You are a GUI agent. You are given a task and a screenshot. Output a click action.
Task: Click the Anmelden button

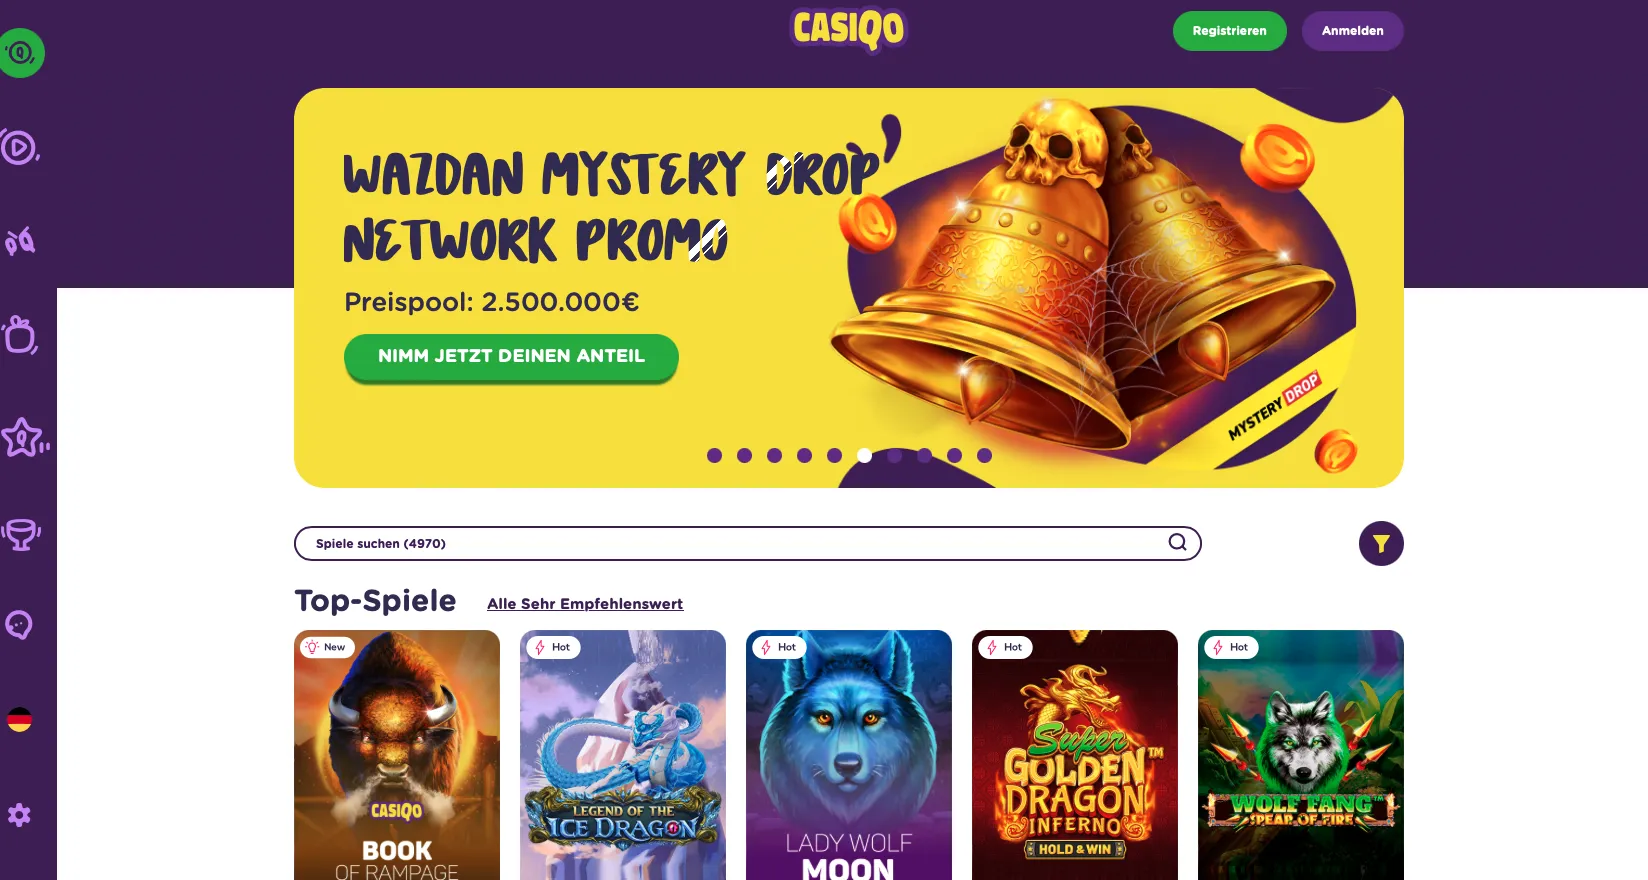(x=1352, y=31)
